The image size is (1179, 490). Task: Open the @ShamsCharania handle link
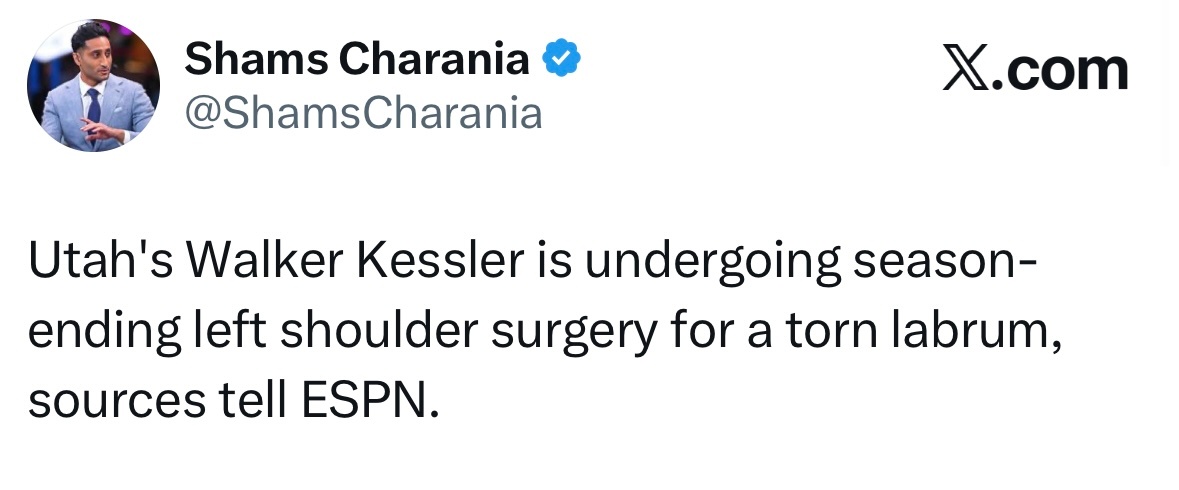coord(364,113)
